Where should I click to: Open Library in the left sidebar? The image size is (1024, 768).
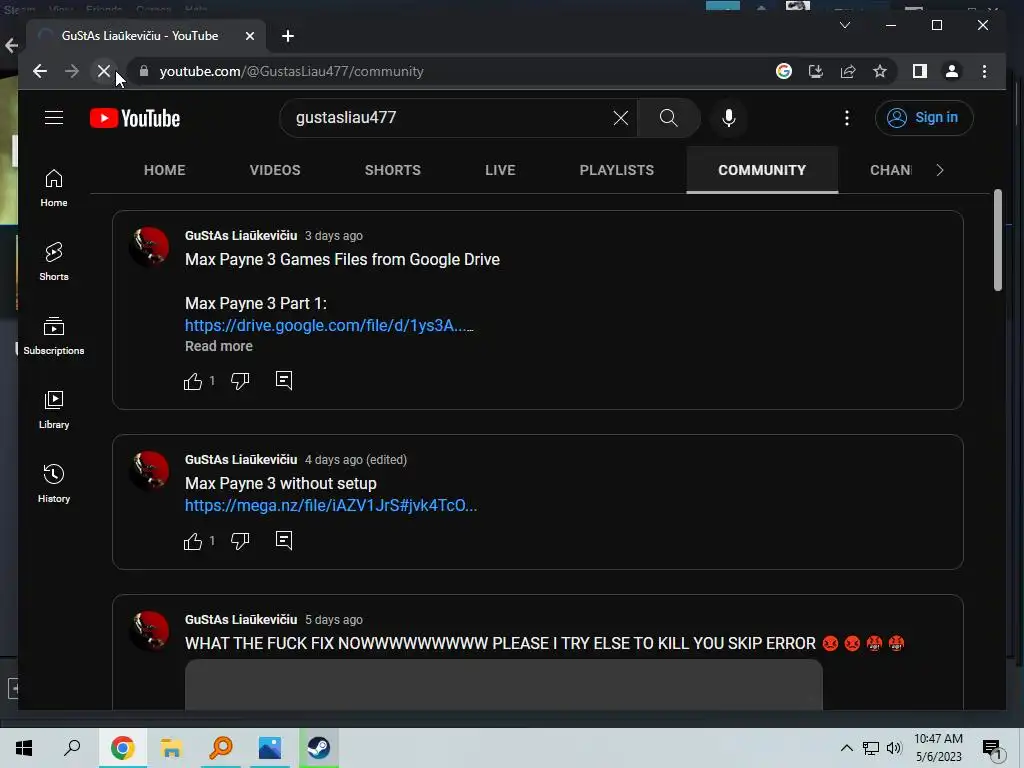54,409
